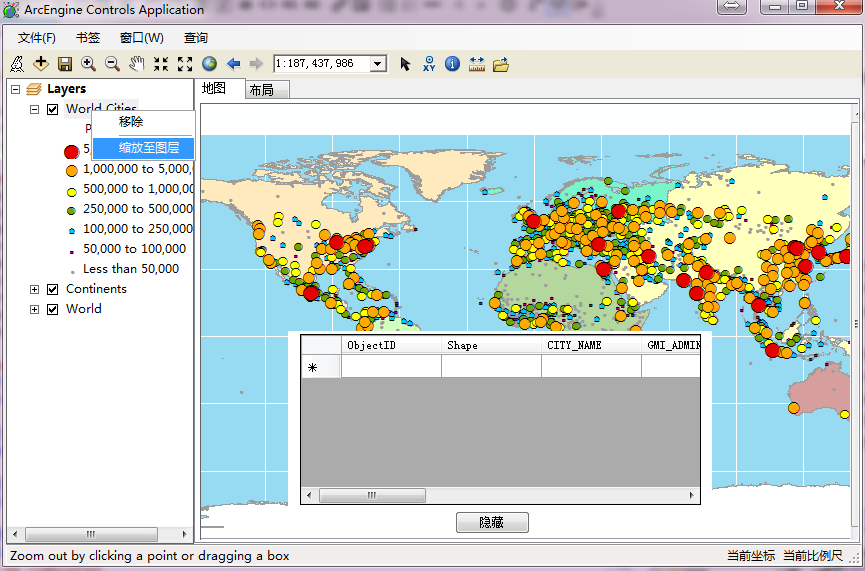Click the yellow 500,000 to 1,000,000 symbol

71,193
